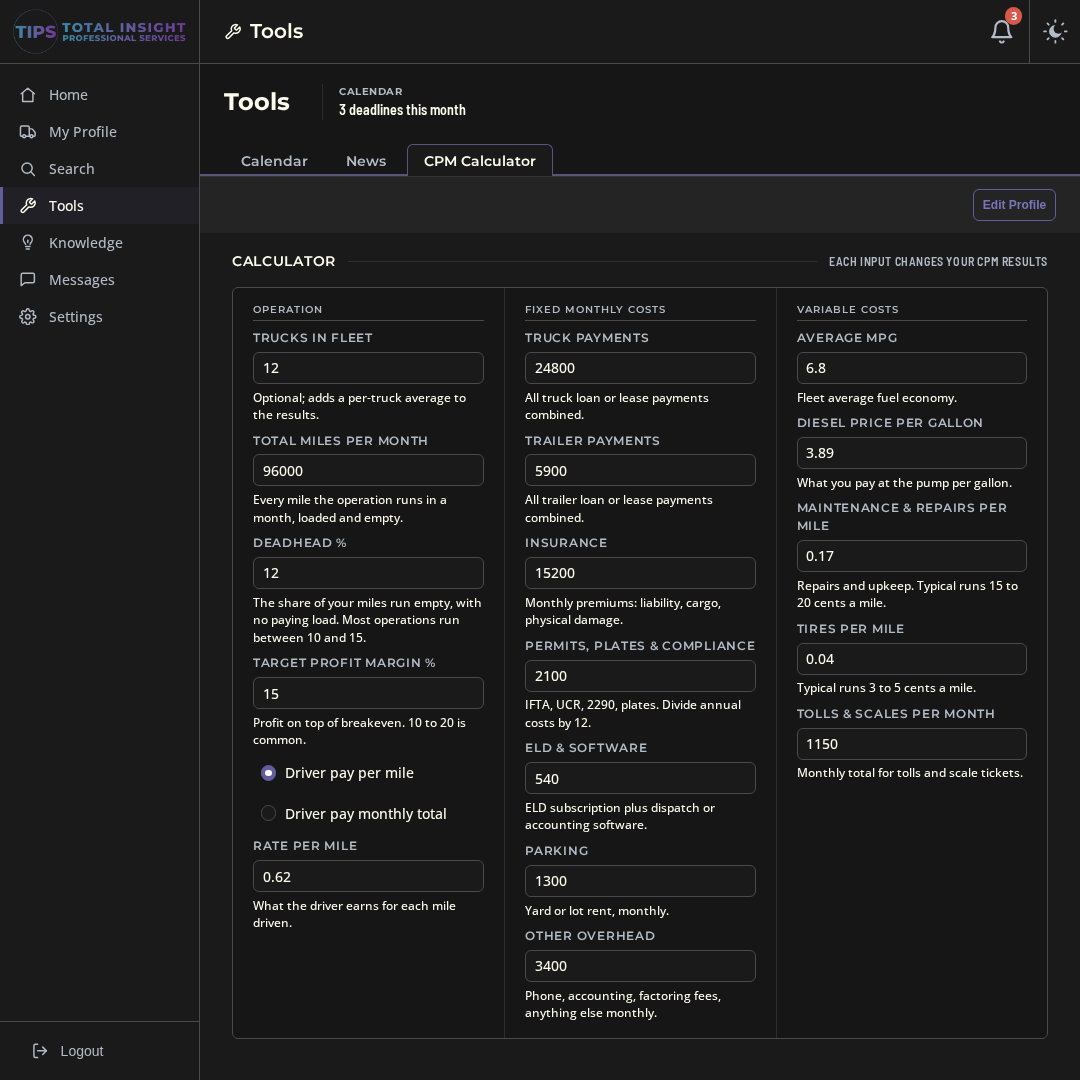Edit the Average MPG field
The image size is (1080, 1080).
pyautogui.click(x=911, y=368)
